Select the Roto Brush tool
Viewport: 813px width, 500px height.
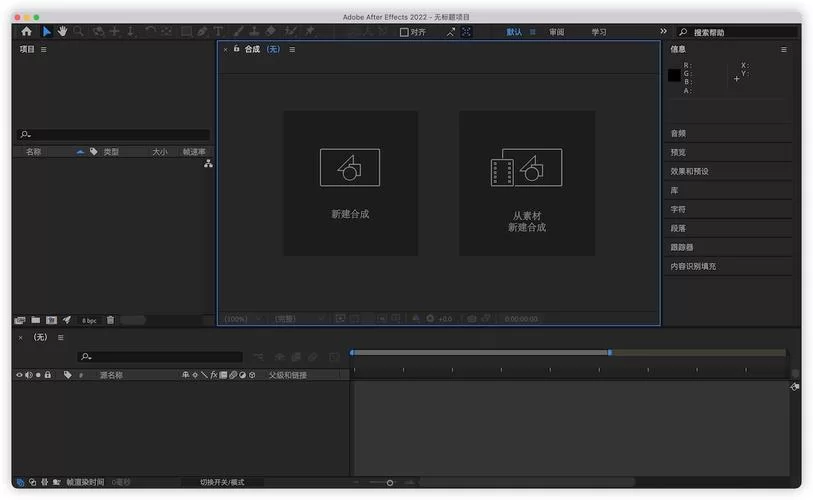tap(290, 32)
